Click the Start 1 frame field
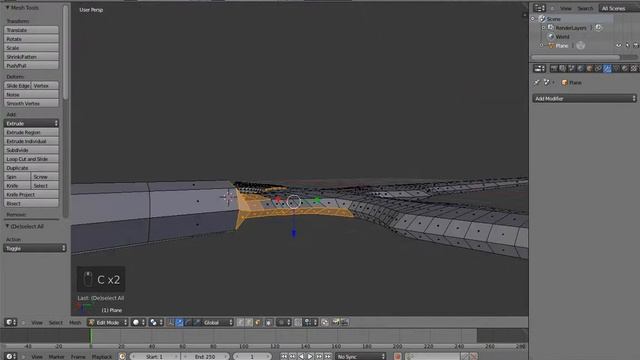Screen dimensions: 640x360 point(155,357)
